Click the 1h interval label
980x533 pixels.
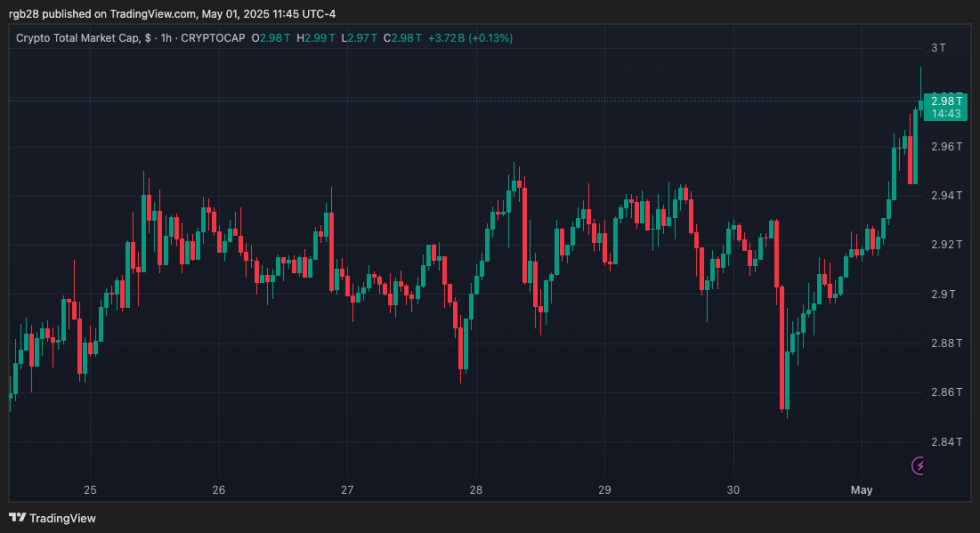(166, 38)
